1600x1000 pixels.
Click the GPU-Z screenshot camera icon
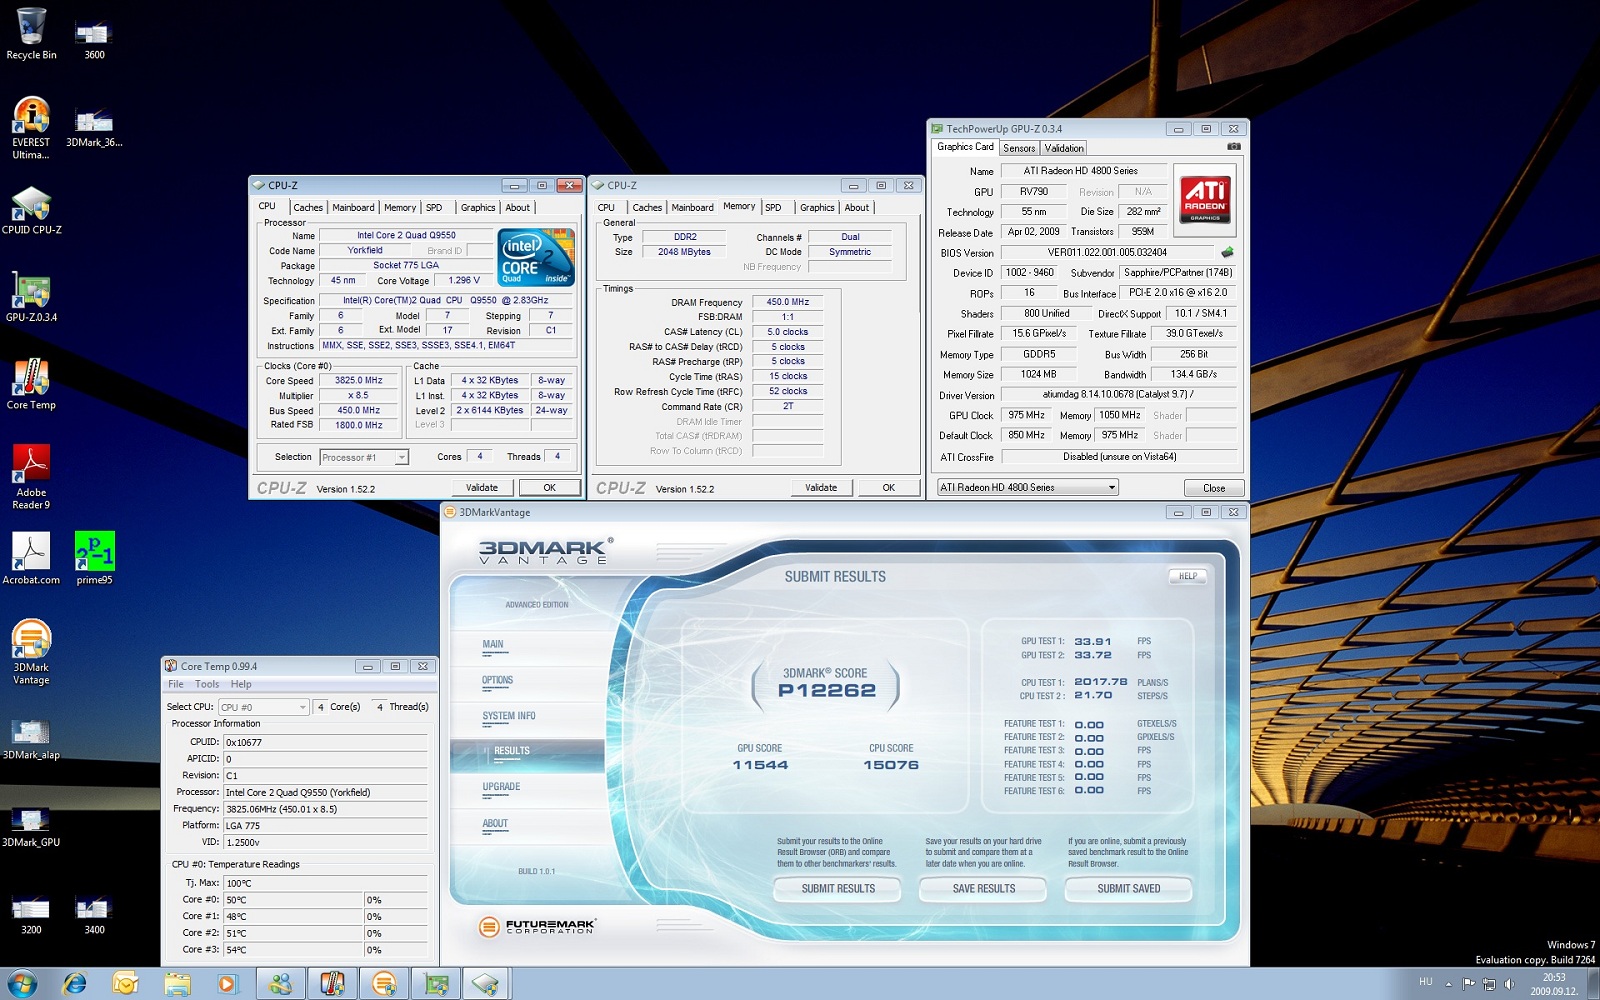tap(1233, 147)
